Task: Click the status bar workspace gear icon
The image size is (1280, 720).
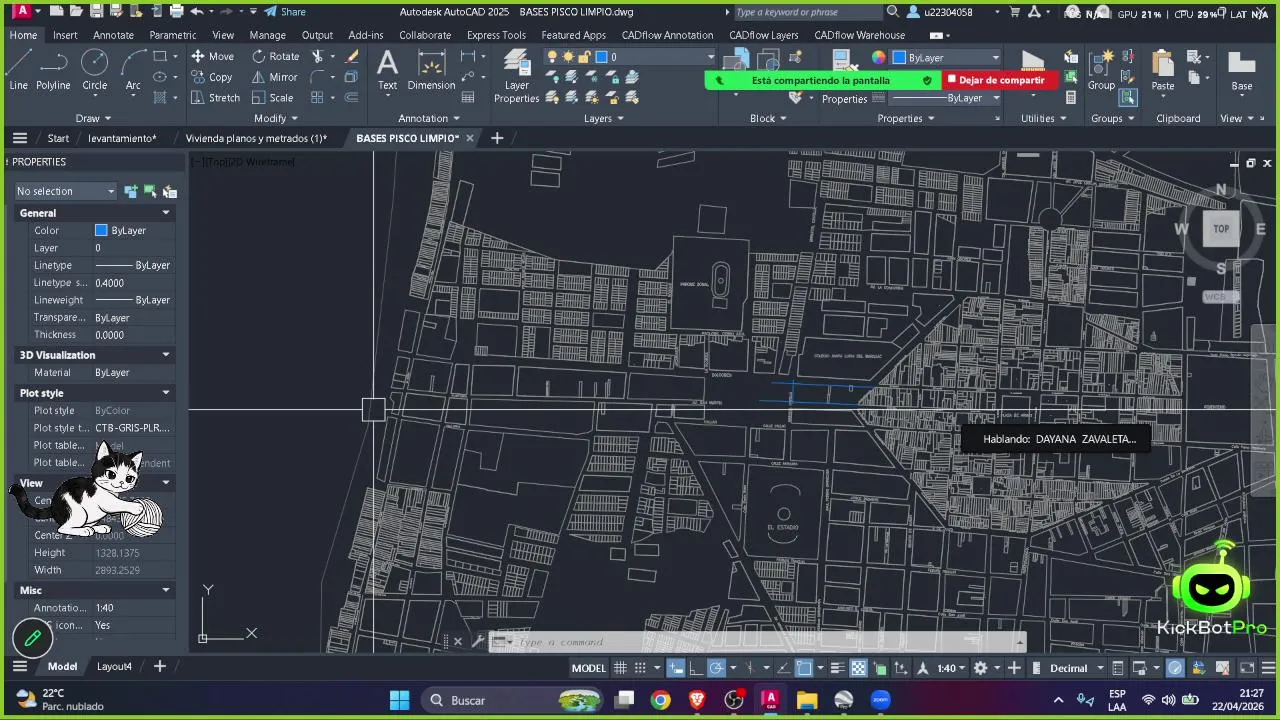Action: click(x=981, y=668)
